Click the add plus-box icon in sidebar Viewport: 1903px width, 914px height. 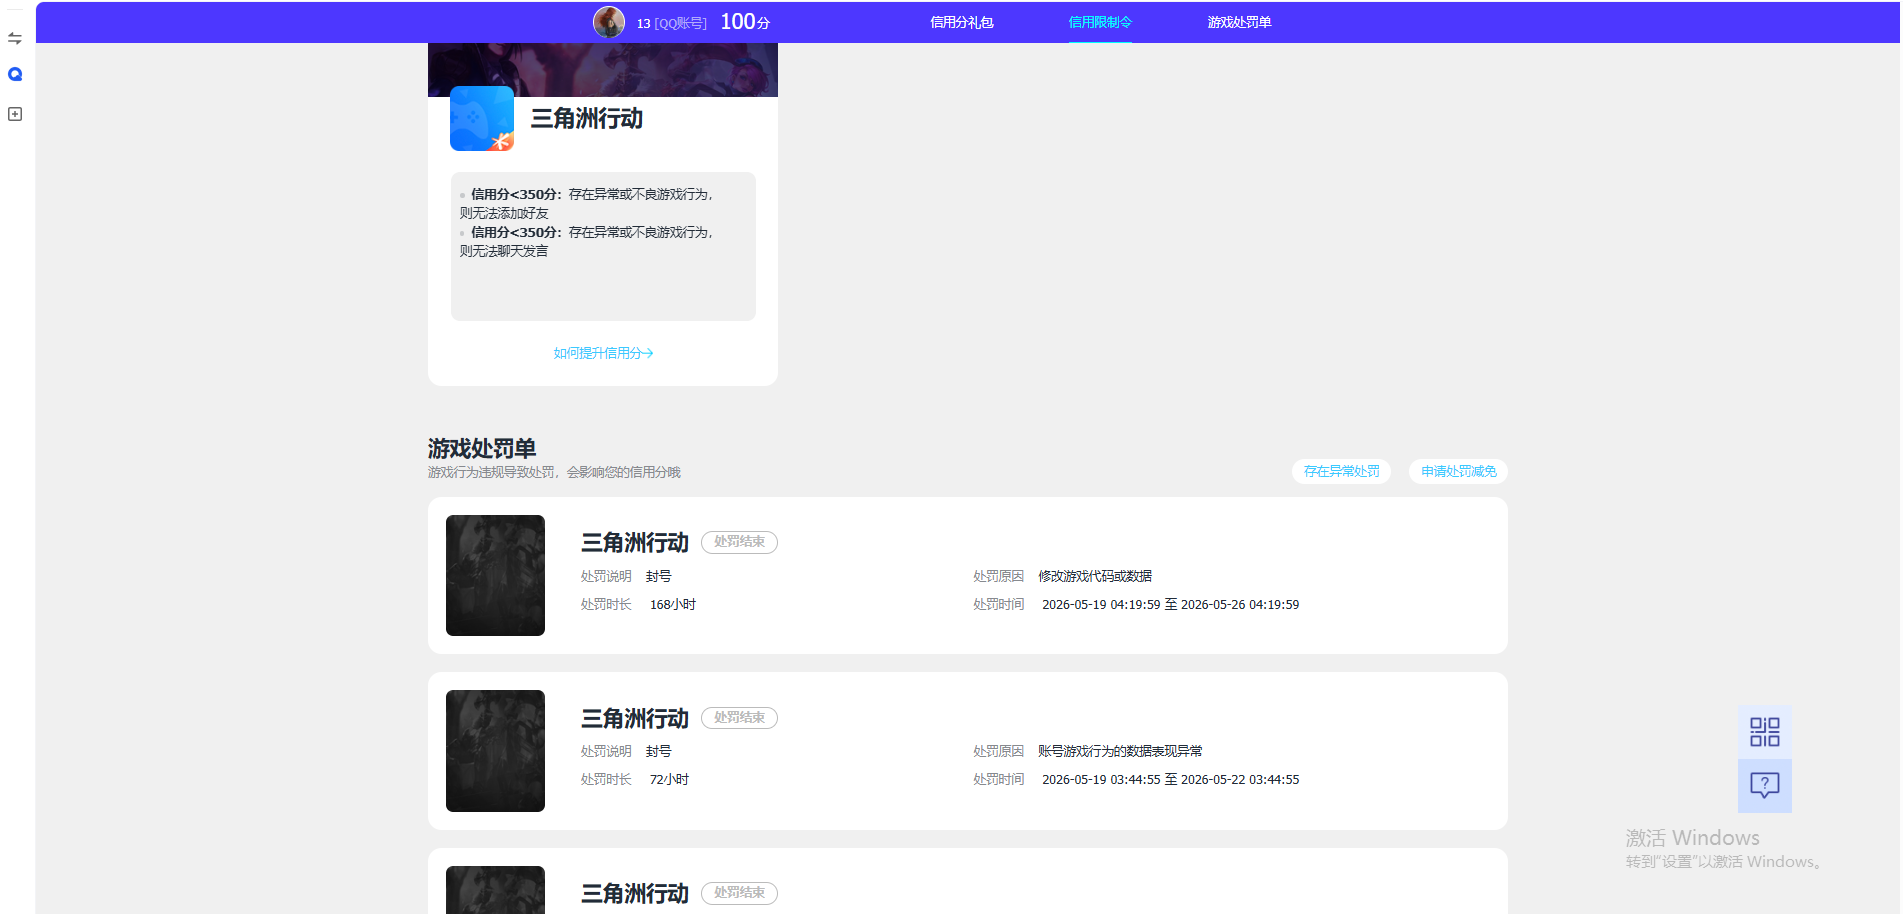(15, 114)
